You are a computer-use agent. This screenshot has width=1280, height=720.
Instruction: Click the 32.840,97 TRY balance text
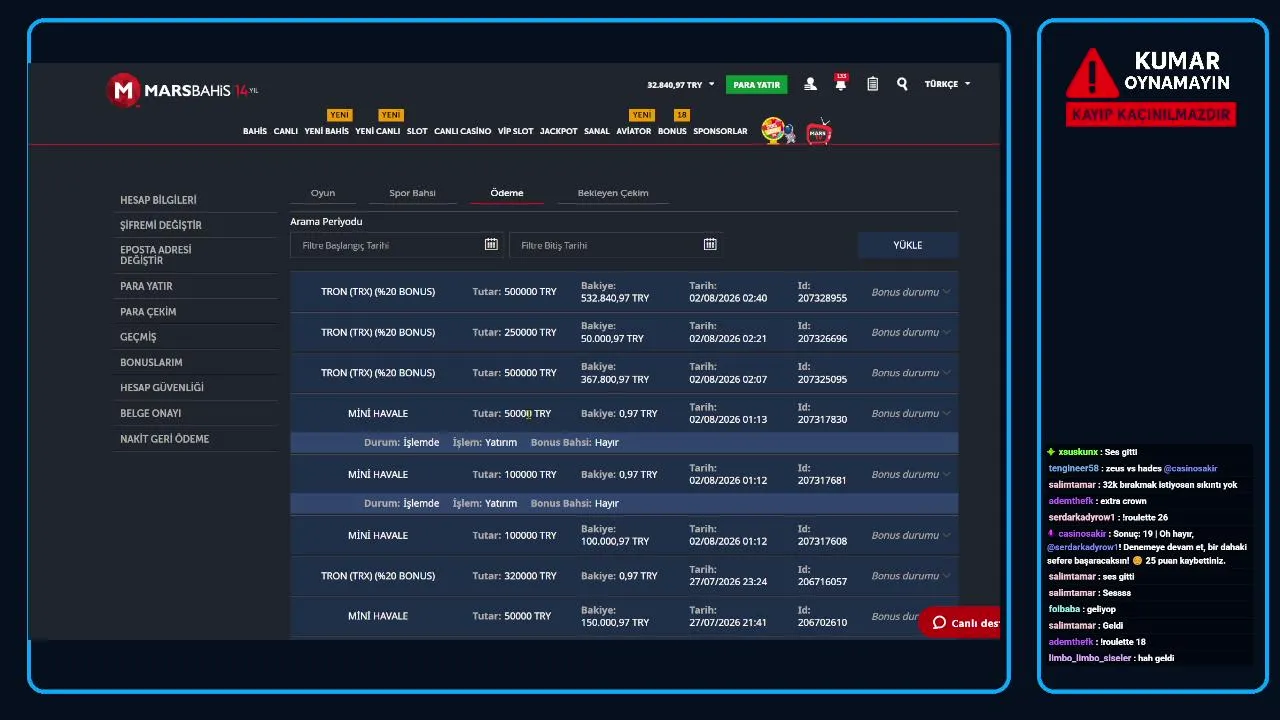[x=675, y=85]
